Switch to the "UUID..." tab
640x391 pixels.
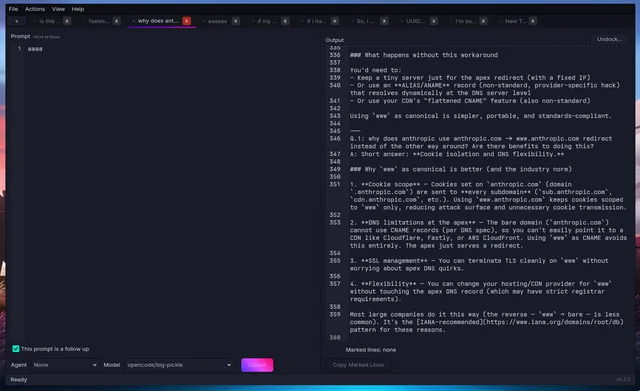(x=415, y=21)
